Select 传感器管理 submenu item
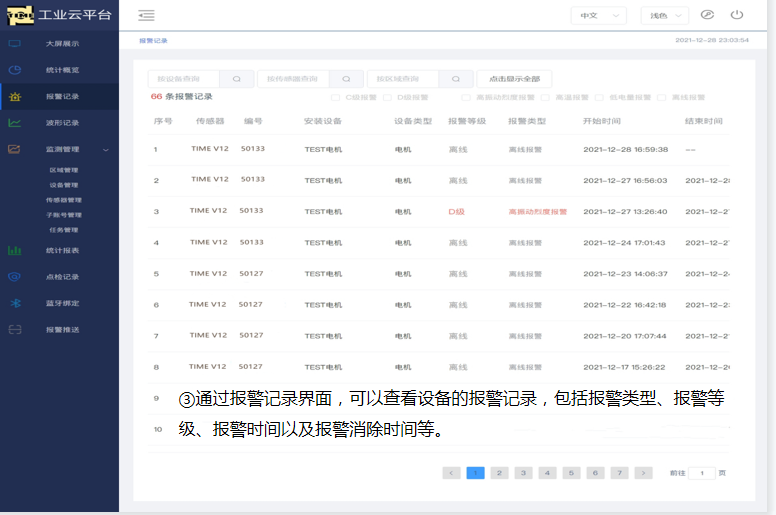The image size is (776, 515). click(63, 200)
